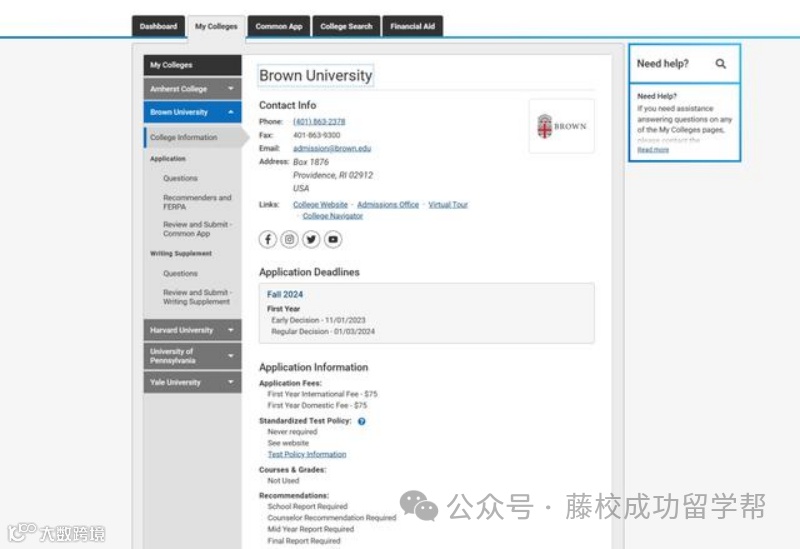Open Writing Supplement Questions
Image resolution: width=800 pixels, height=549 pixels.
180,273
